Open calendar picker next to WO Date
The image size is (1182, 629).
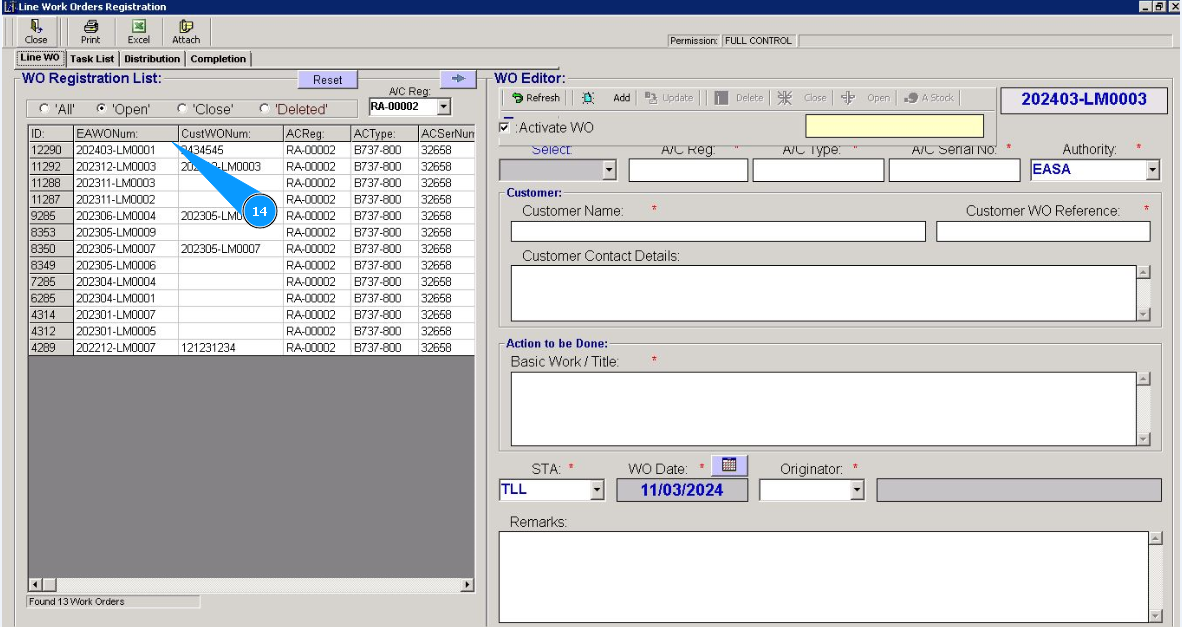click(x=729, y=465)
